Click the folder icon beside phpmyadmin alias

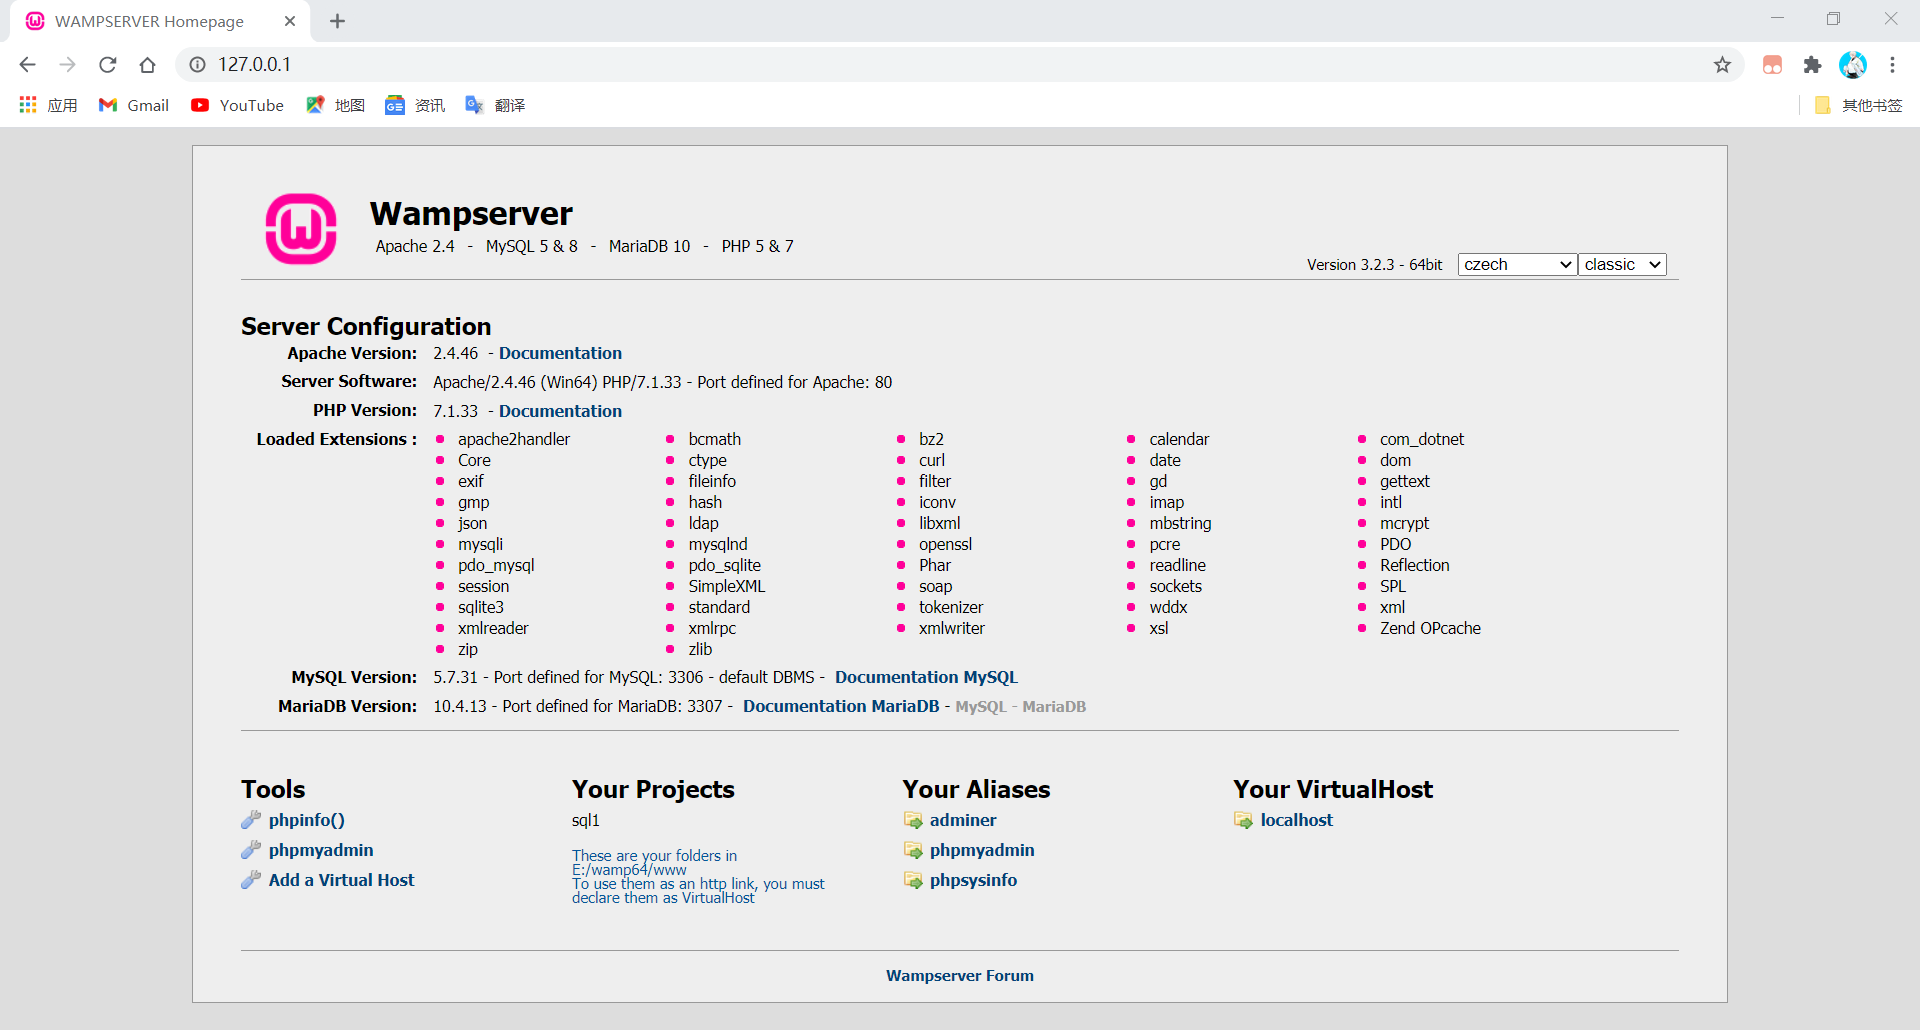(x=913, y=850)
